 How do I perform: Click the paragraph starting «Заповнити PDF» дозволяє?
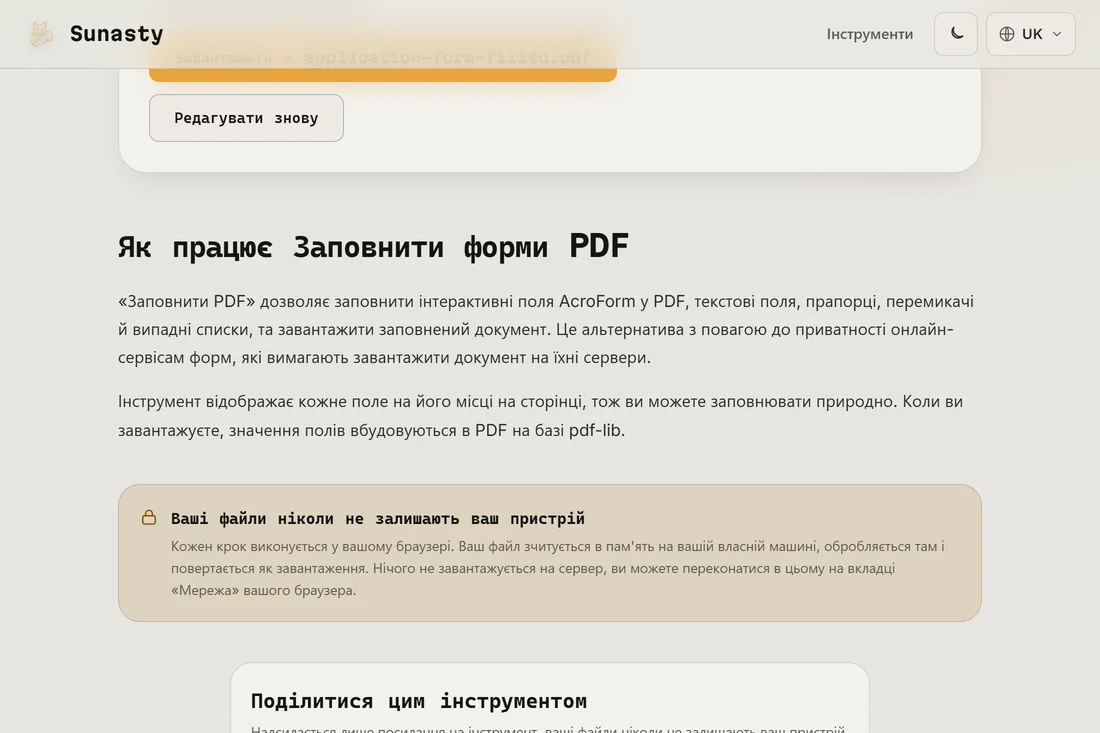click(546, 329)
